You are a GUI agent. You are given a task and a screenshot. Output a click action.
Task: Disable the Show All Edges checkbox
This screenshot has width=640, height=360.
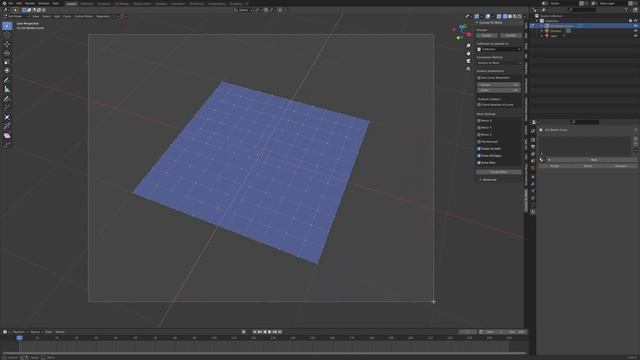pyautogui.click(x=479, y=156)
